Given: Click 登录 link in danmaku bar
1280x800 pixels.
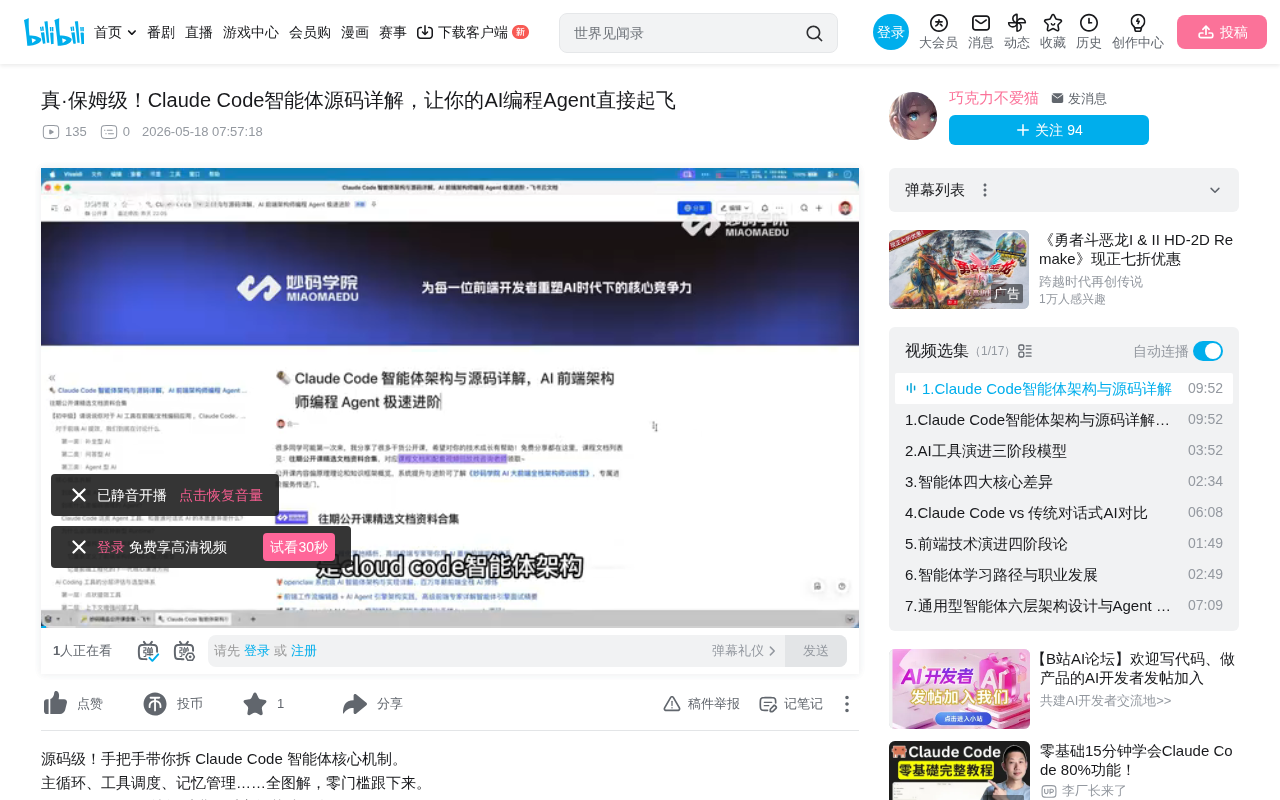Looking at the screenshot, I should point(257,651).
